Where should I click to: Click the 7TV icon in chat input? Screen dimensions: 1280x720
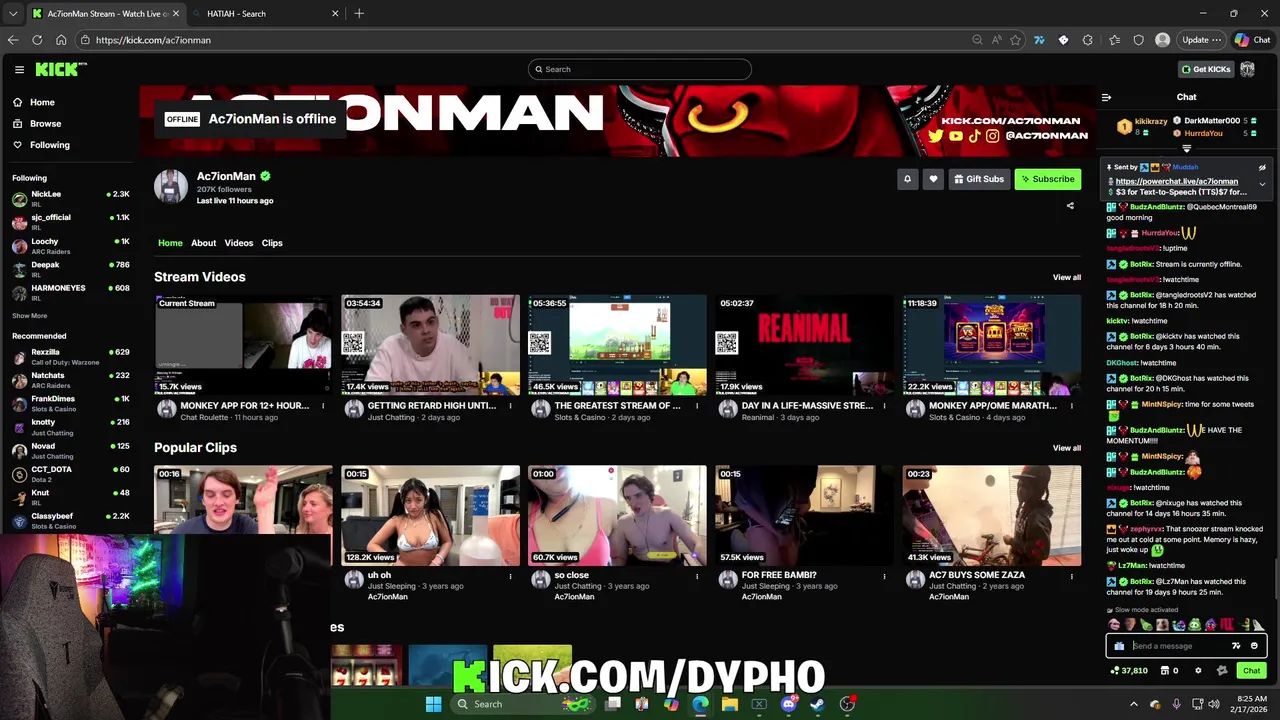tap(1236, 646)
